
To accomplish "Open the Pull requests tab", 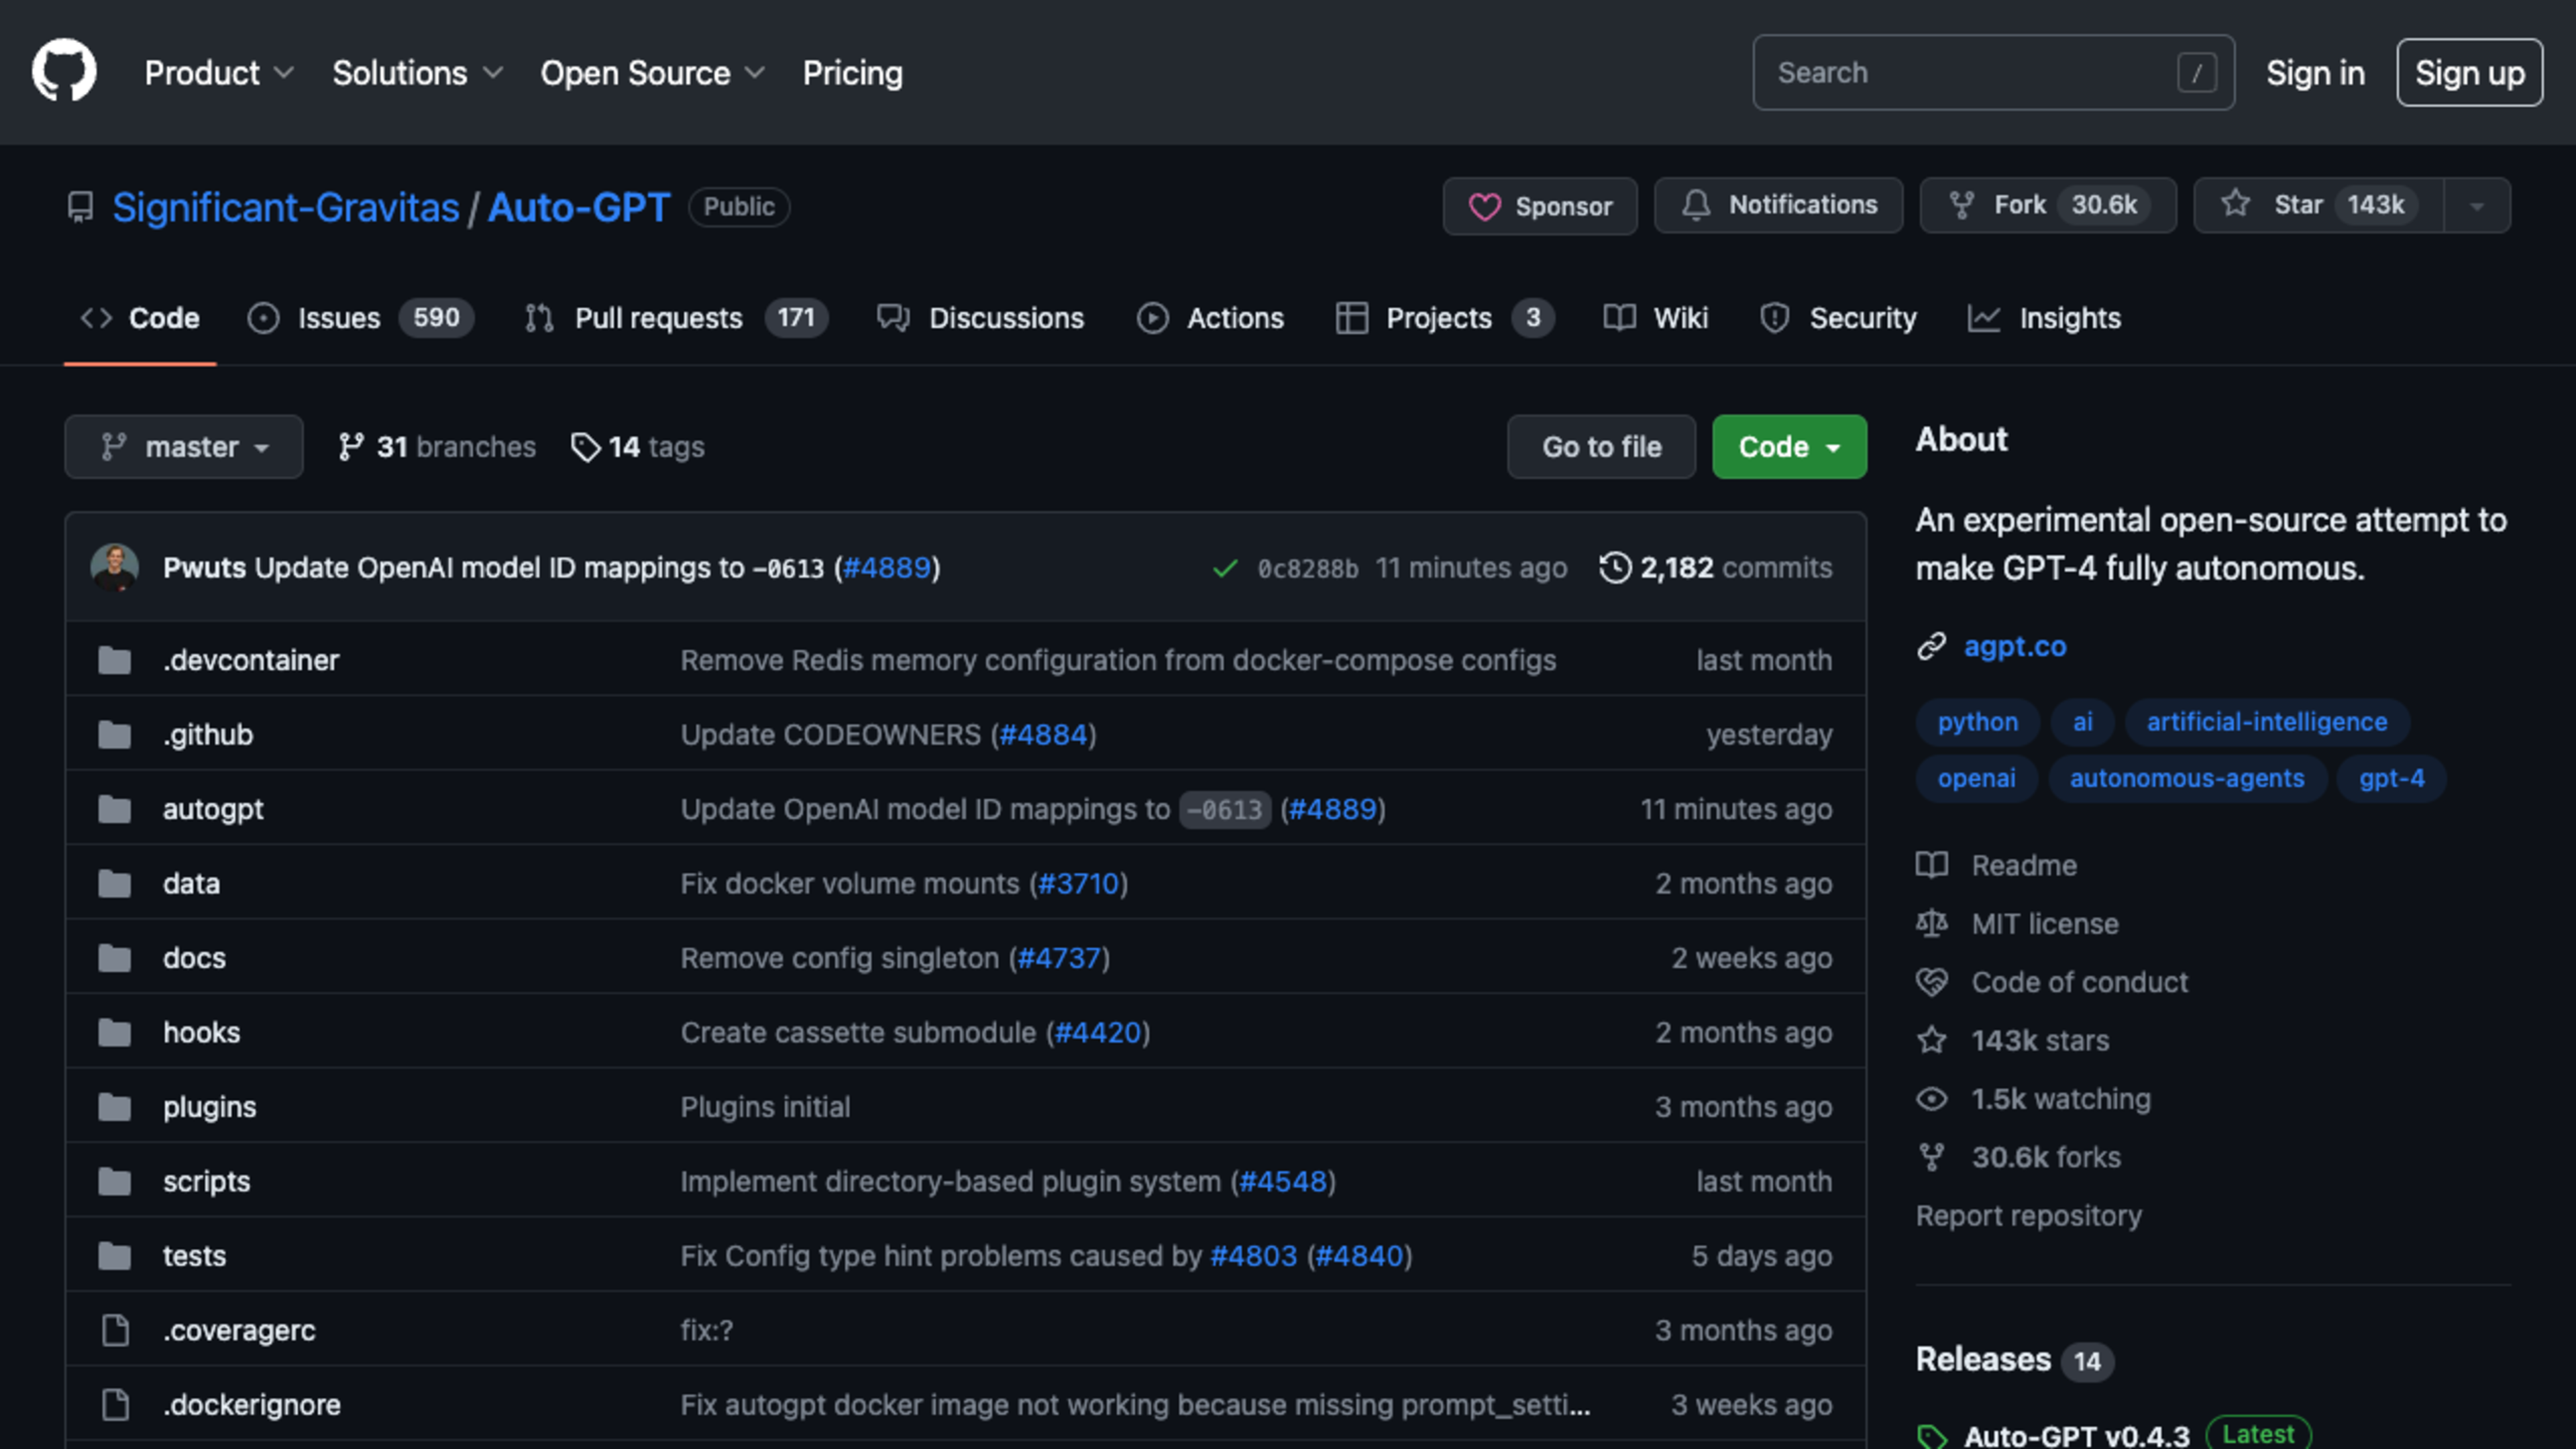I will [676, 318].
